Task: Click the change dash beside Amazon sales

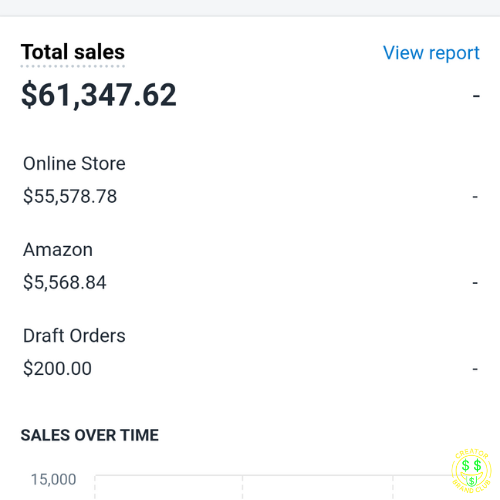Action: (475, 283)
